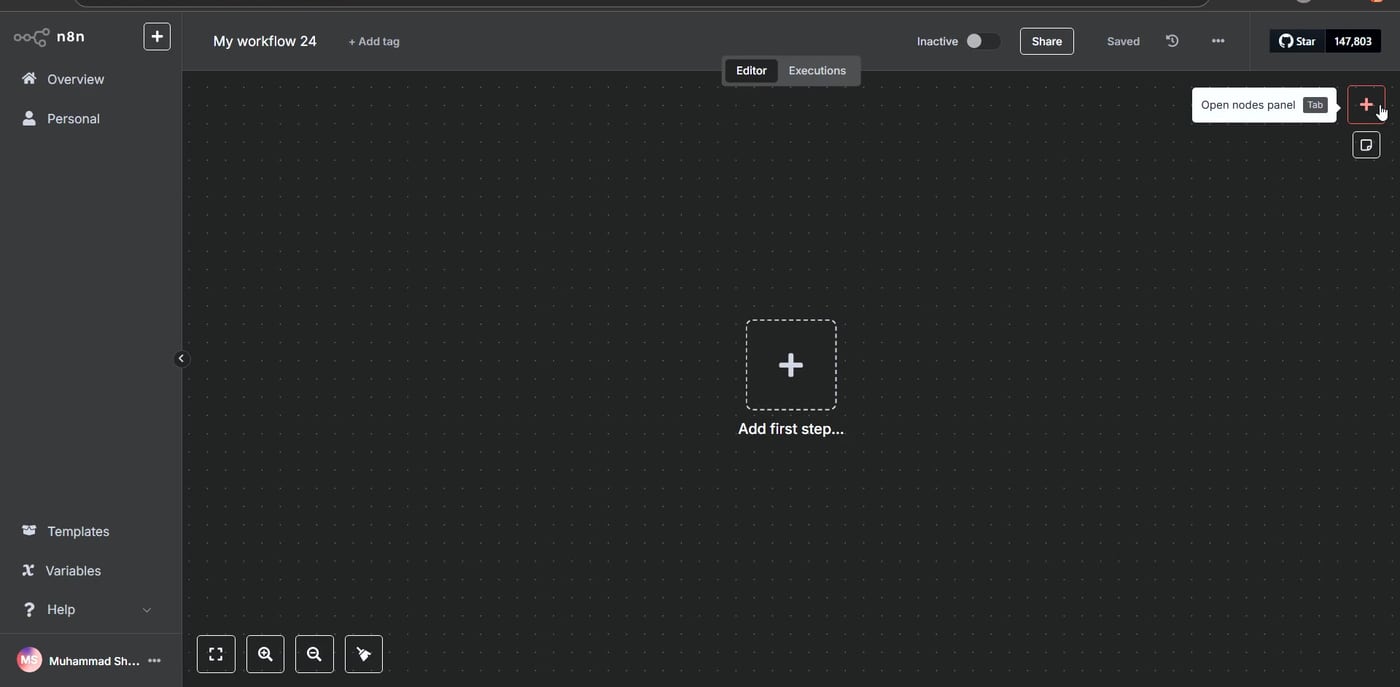This screenshot has height=687, width=1400.
Task: Open Variables from the sidebar
Action: 73,570
